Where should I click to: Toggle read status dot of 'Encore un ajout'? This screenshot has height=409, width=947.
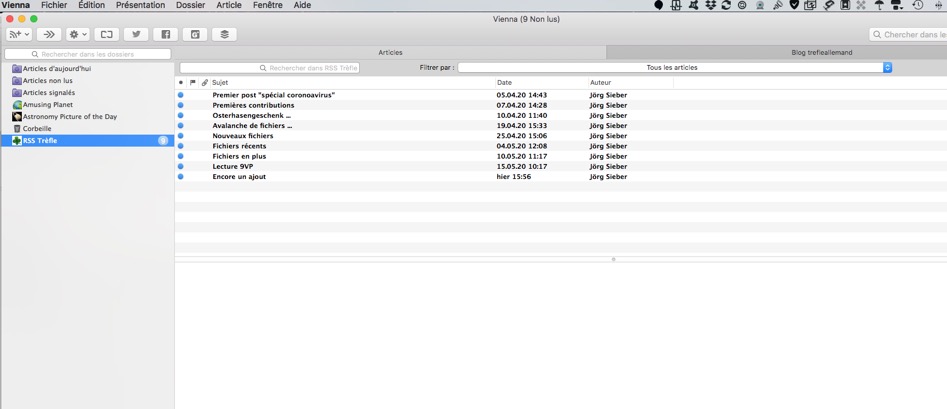point(181,177)
